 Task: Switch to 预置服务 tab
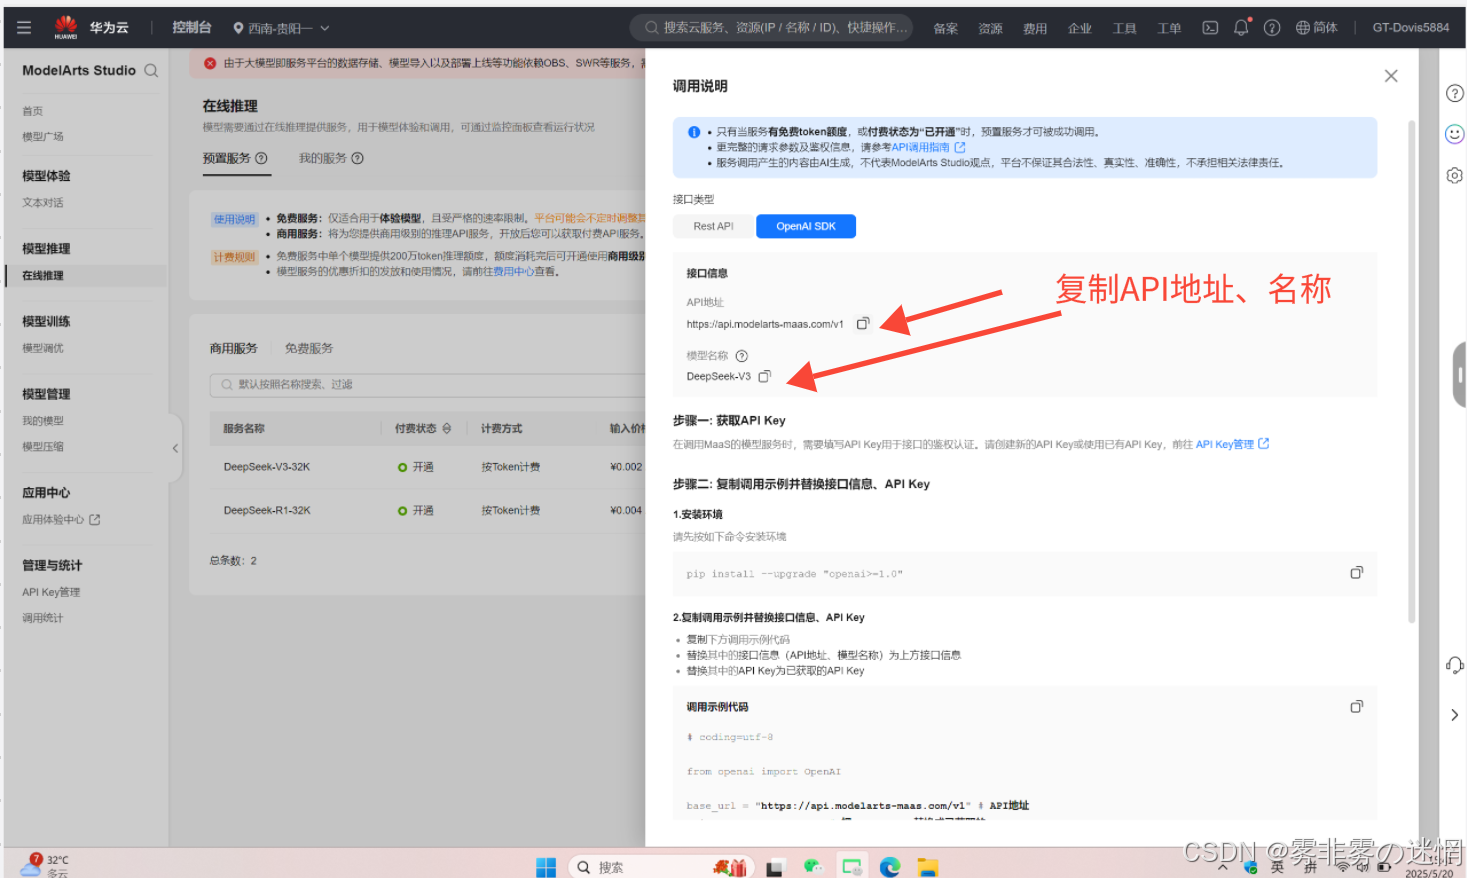(x=227, y=158)
